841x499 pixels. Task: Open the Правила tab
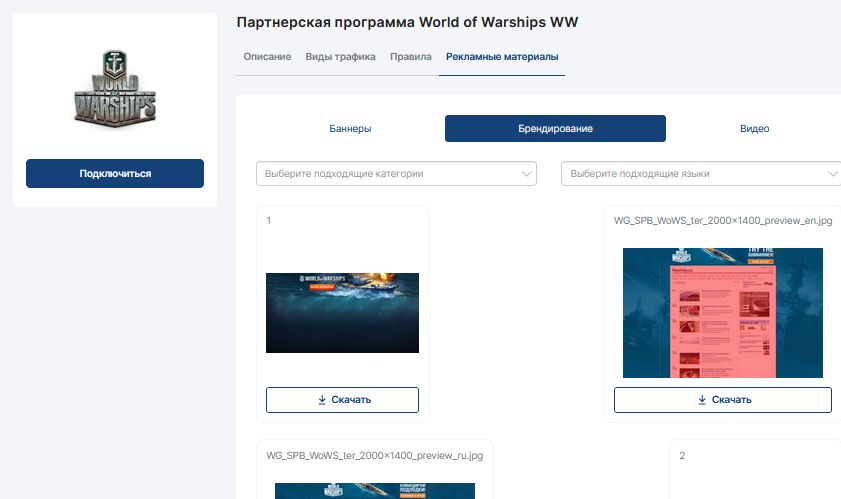pos(411,56)
